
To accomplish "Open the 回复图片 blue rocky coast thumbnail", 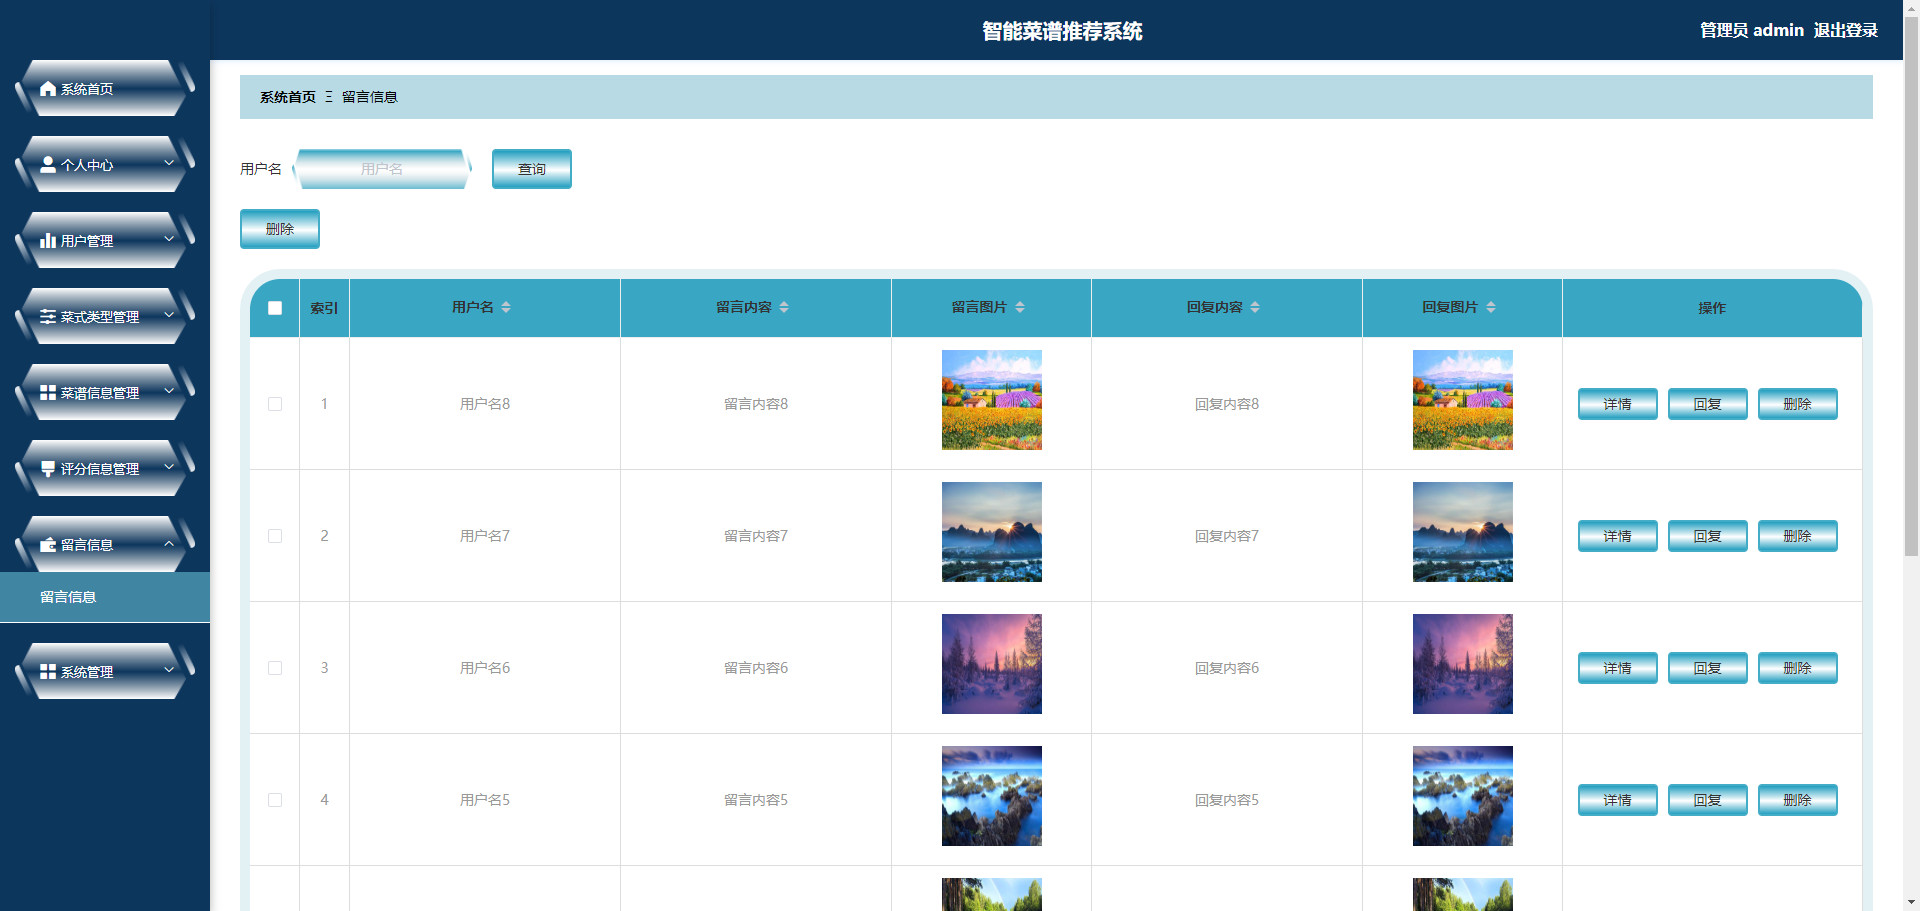I will click(x=1463, y=796).
